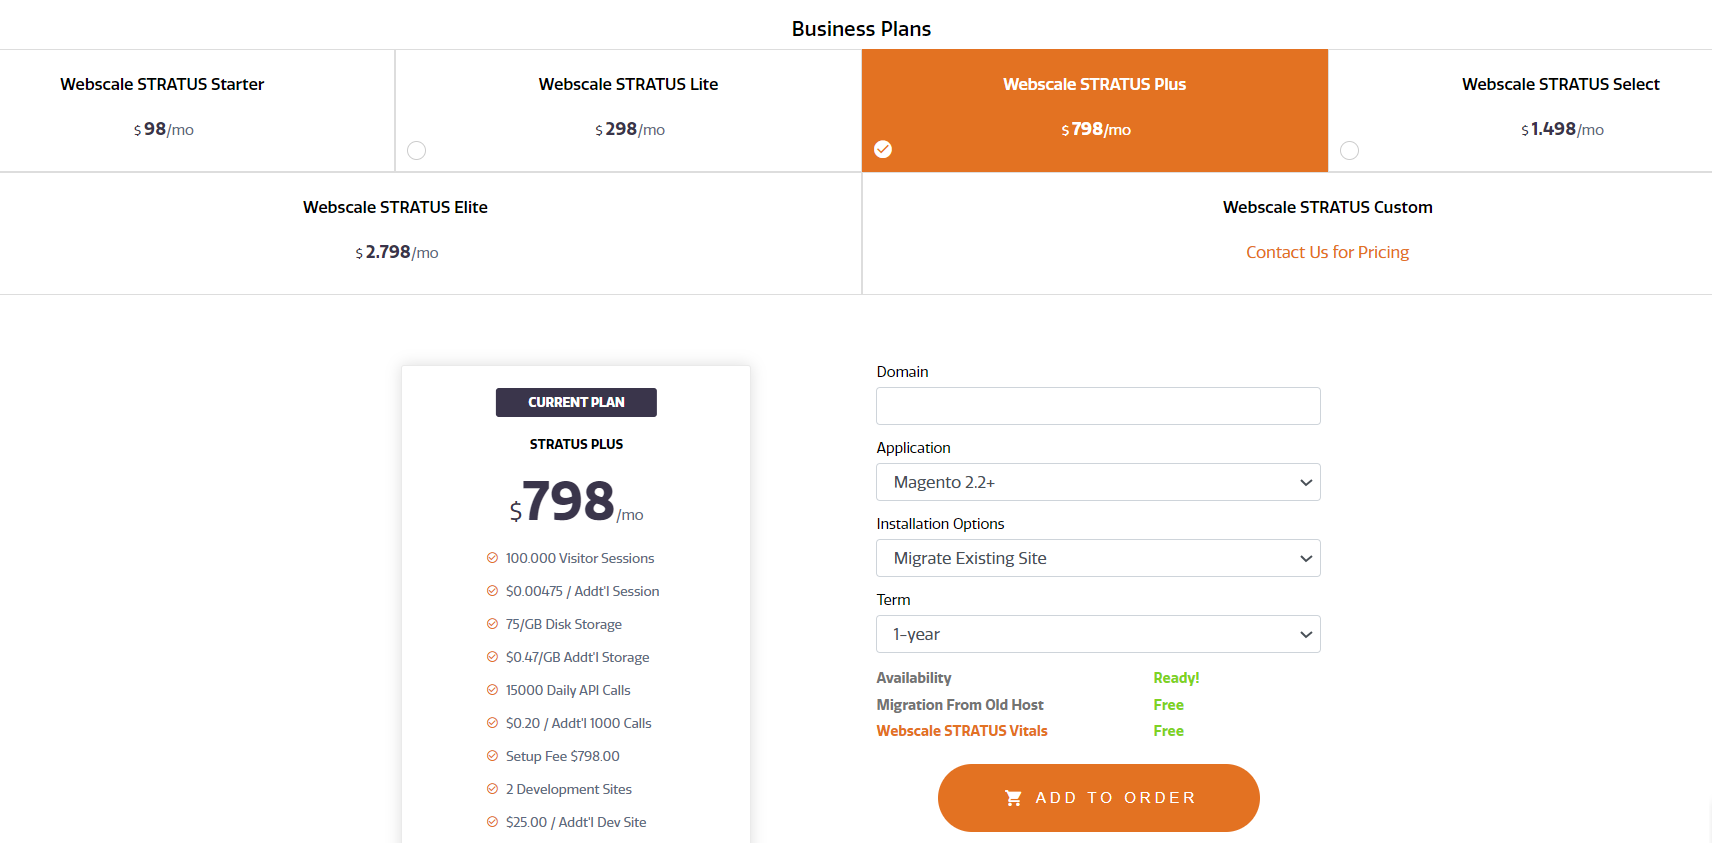Choose the Webscale STRATUS Starter plan card
The image size is (1712, 843).
point(197,110)
